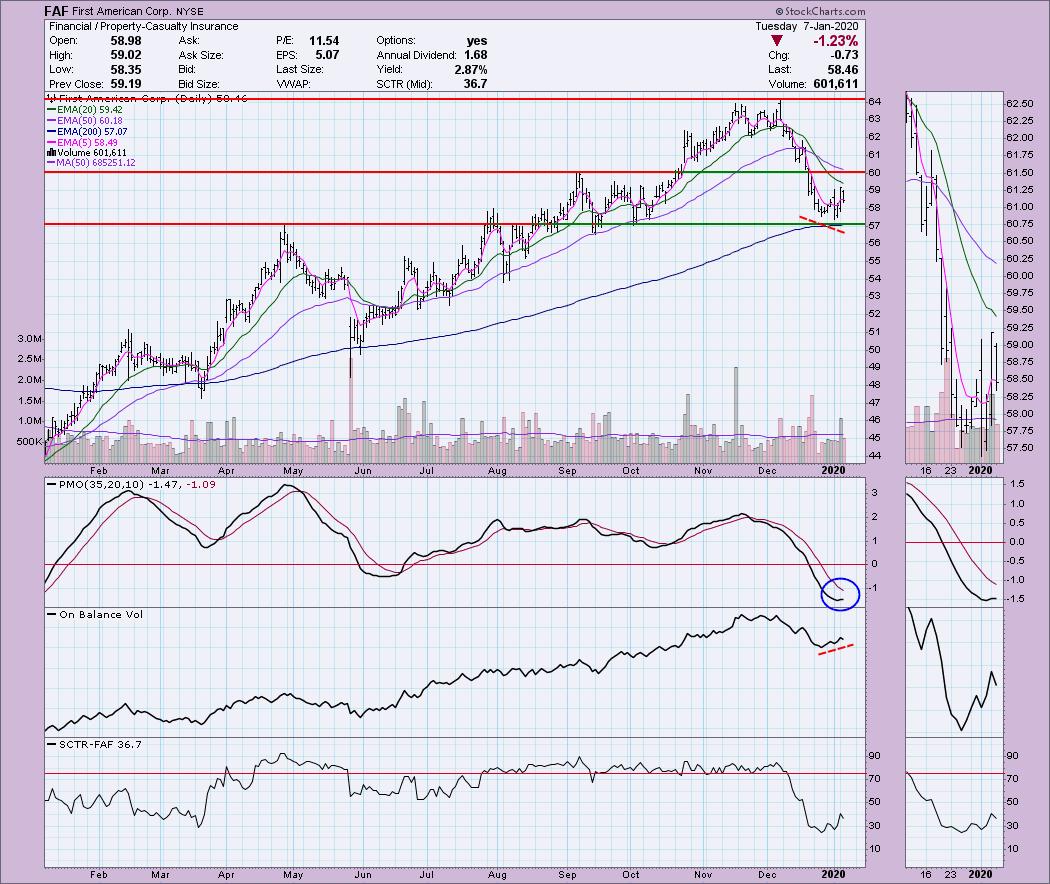Click the red dashed trendline on OBV panel
This screenshot has height=884, width=1050.
tap(836, 650)
